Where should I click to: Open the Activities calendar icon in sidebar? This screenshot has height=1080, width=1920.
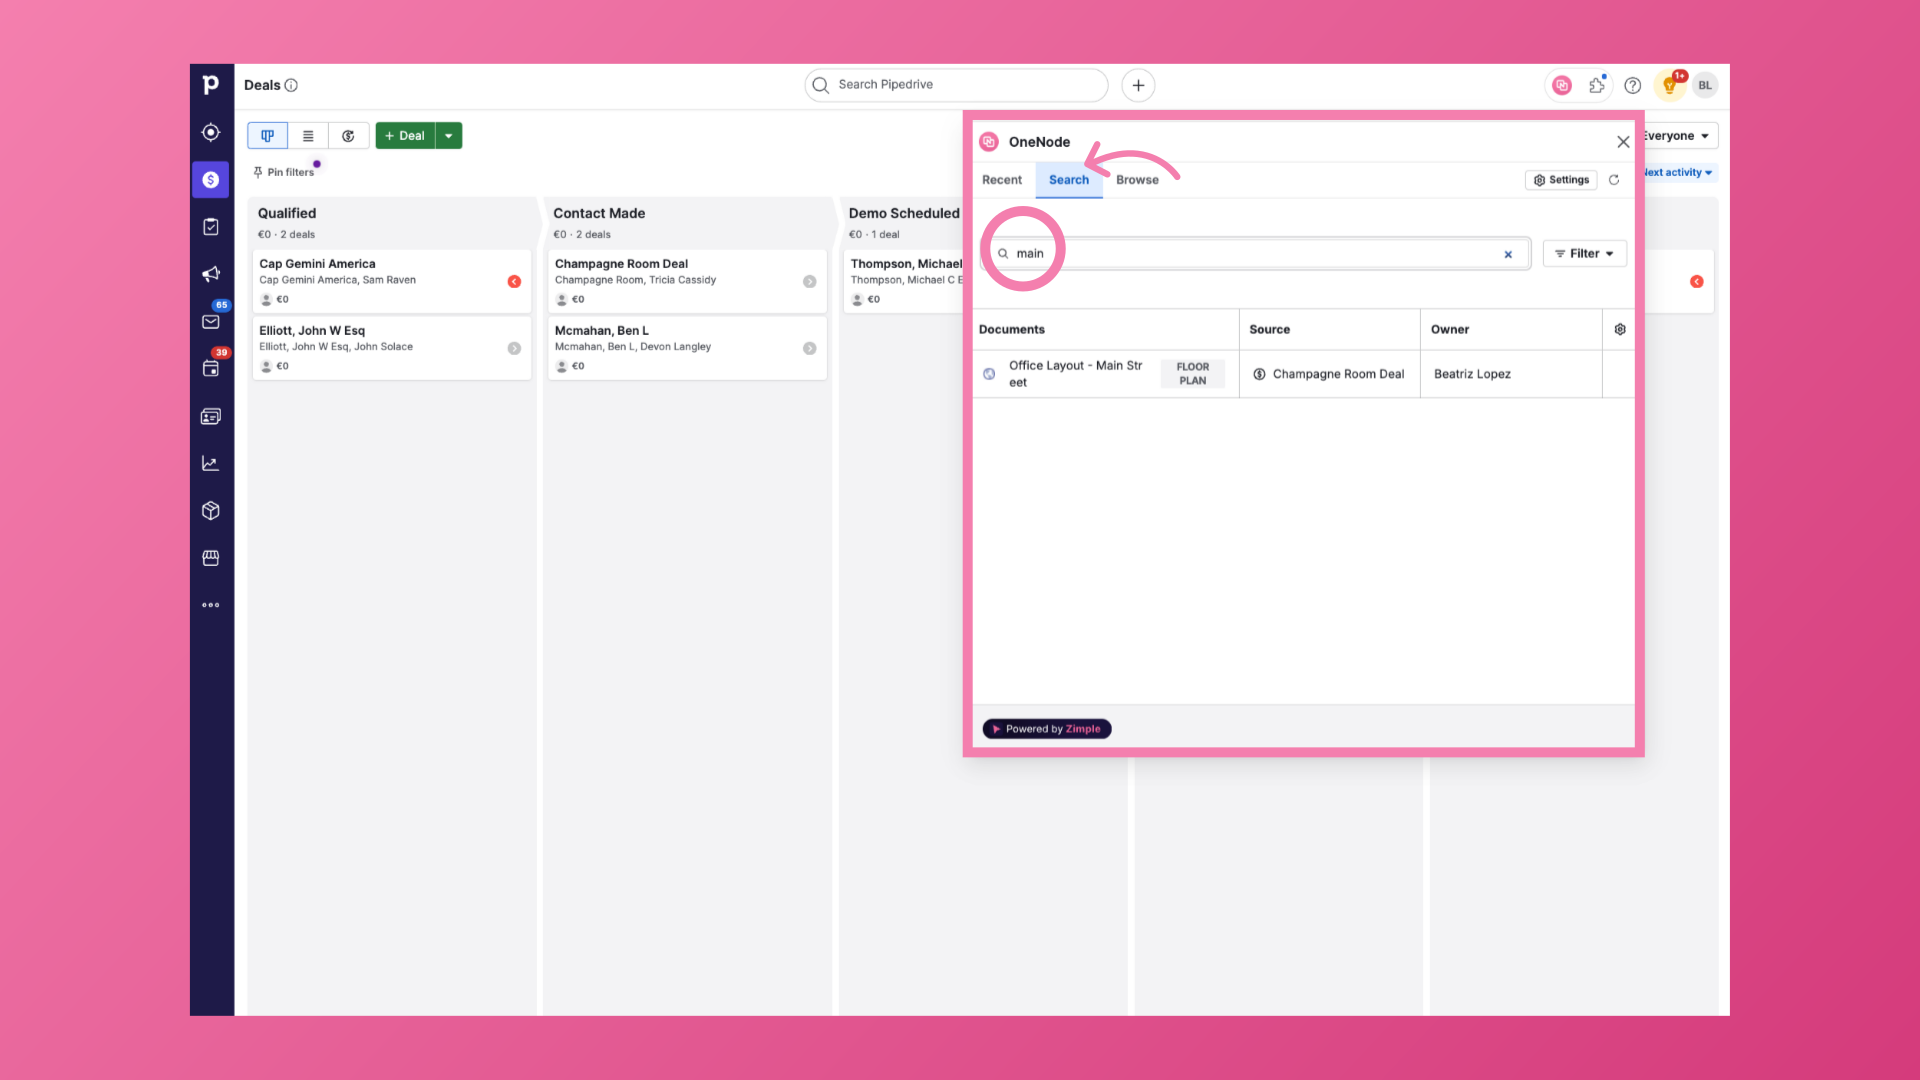211,369
